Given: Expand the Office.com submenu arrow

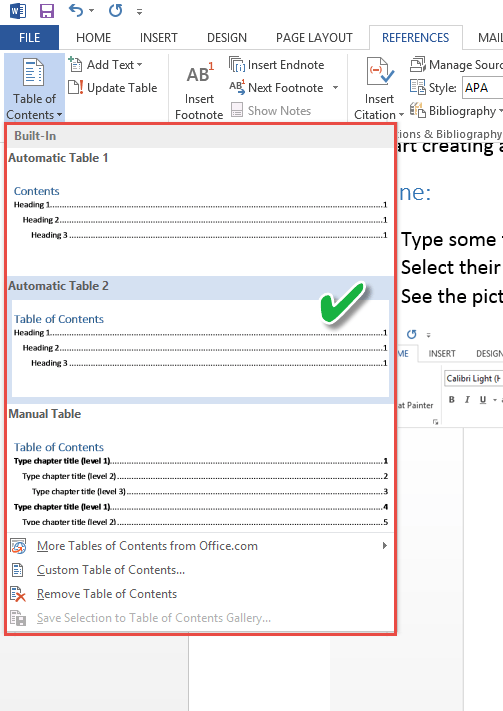Looking at the screenshot, I should click(385, 545).
